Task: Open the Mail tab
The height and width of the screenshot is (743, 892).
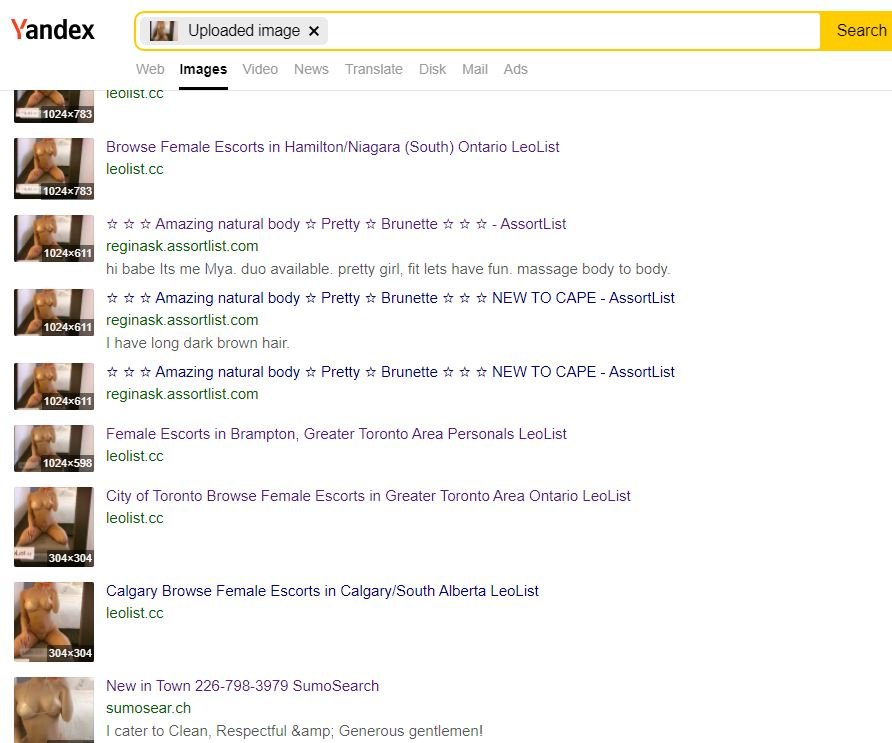Action: click(475, 69)
